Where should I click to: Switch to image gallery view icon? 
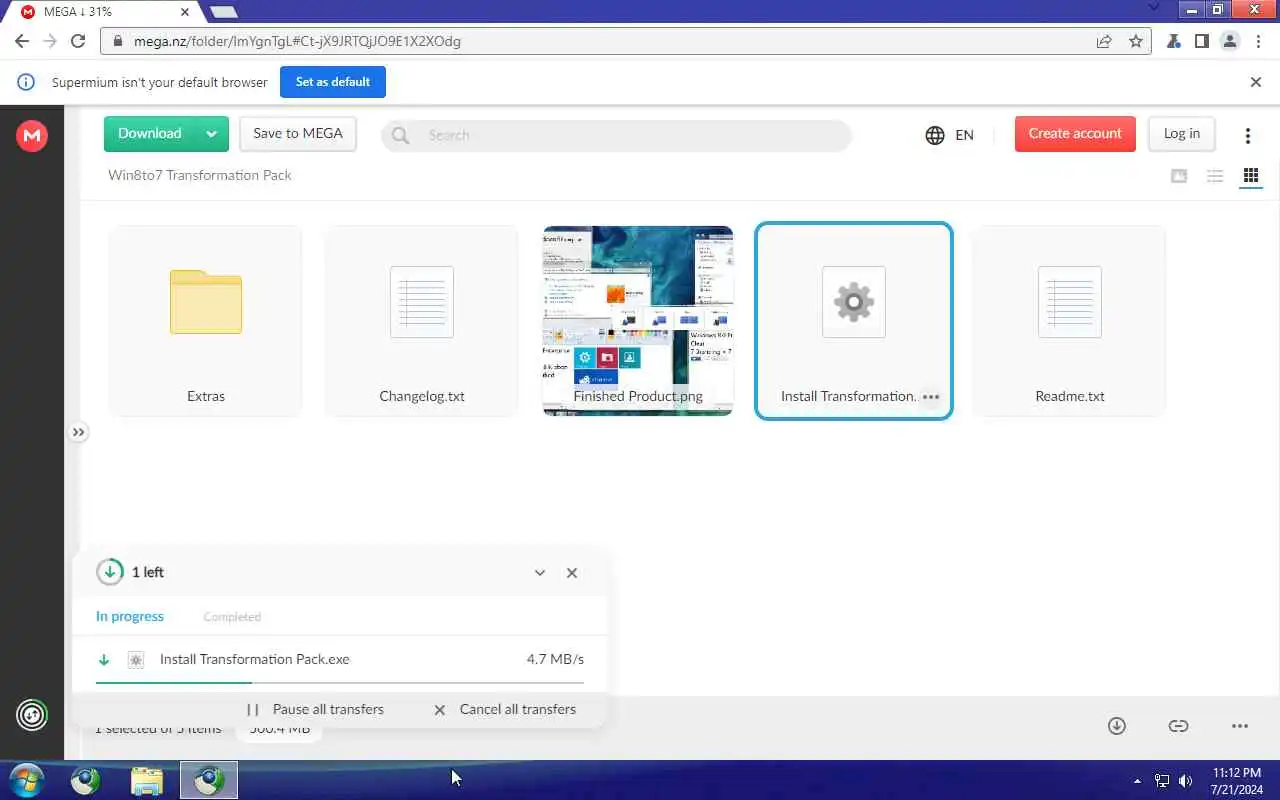1179,176
